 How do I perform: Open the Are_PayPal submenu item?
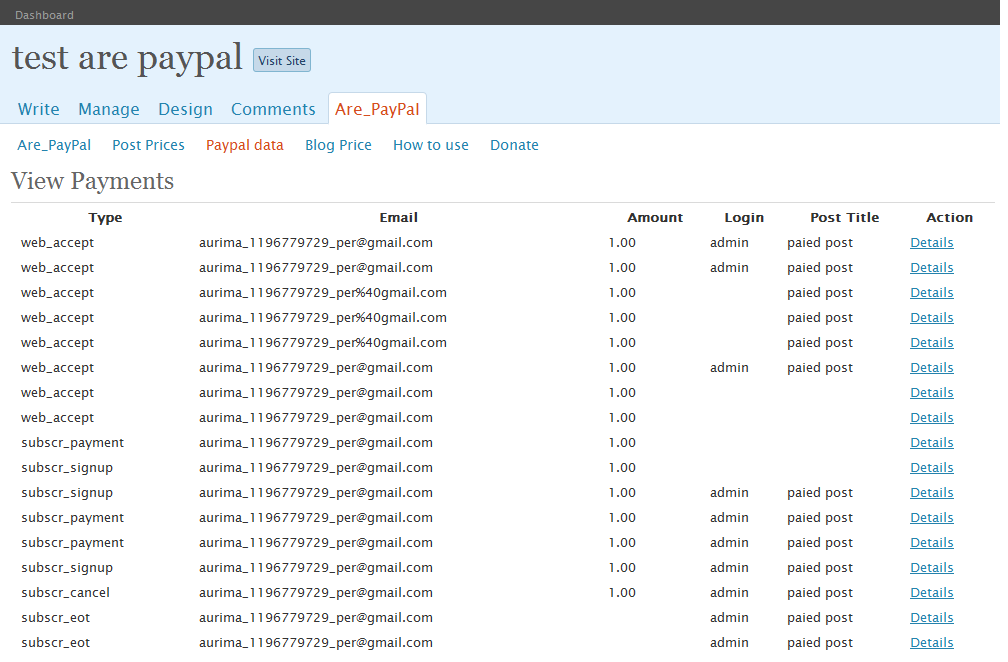[x=54, y=145]
